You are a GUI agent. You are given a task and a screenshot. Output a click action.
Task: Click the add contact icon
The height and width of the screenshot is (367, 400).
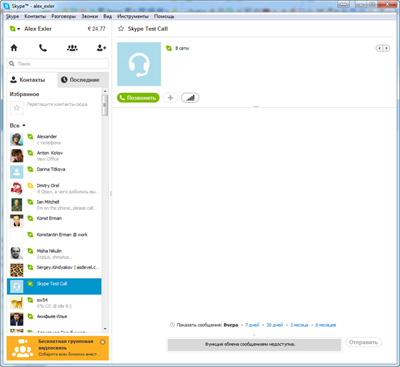101,48
